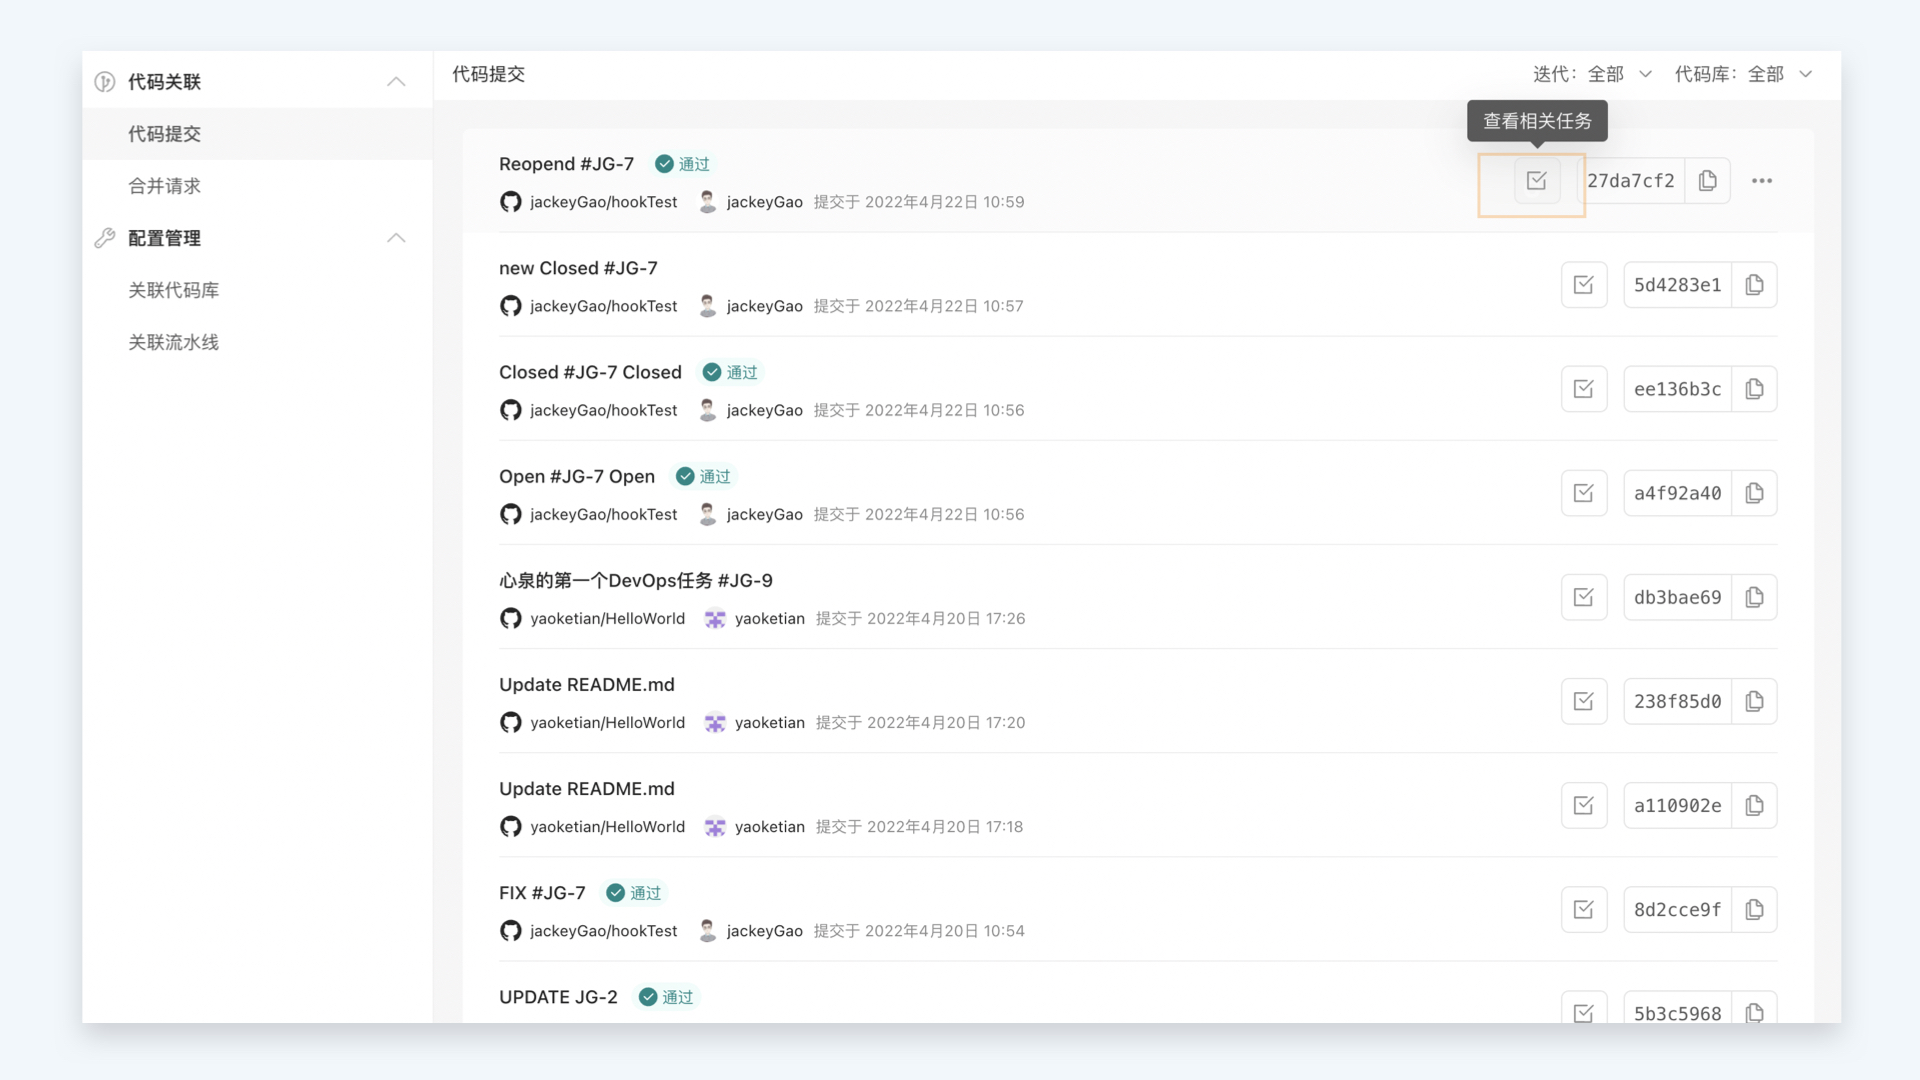Copy commit hash 5d4283e1
Viewport: 1920px width, 1080px height.
(x=1754, y=285)
